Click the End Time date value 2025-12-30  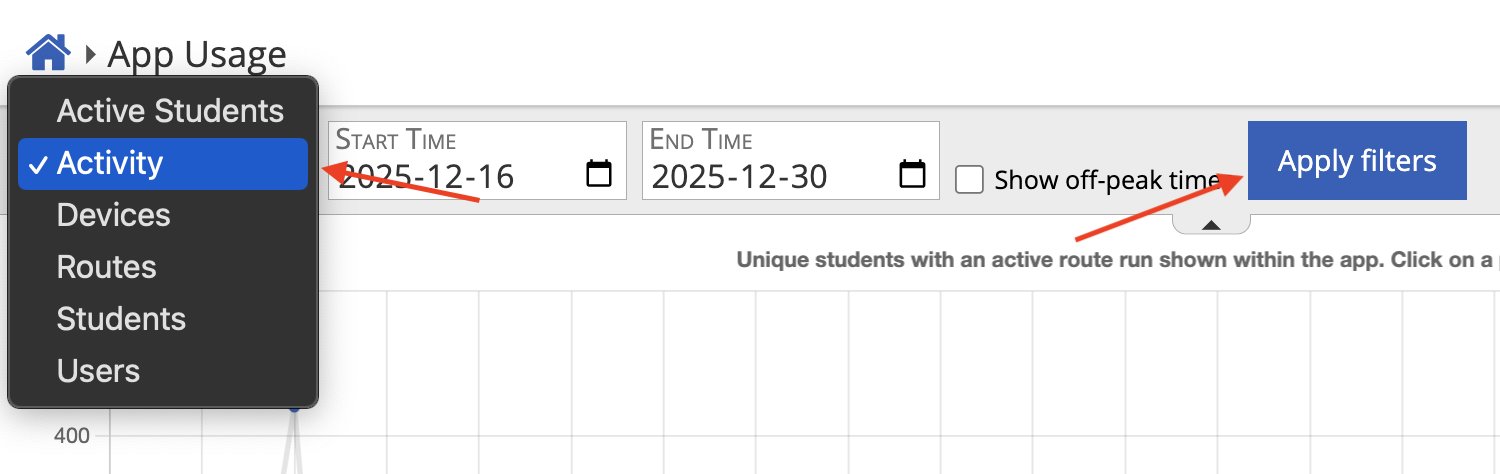(740, 177)
